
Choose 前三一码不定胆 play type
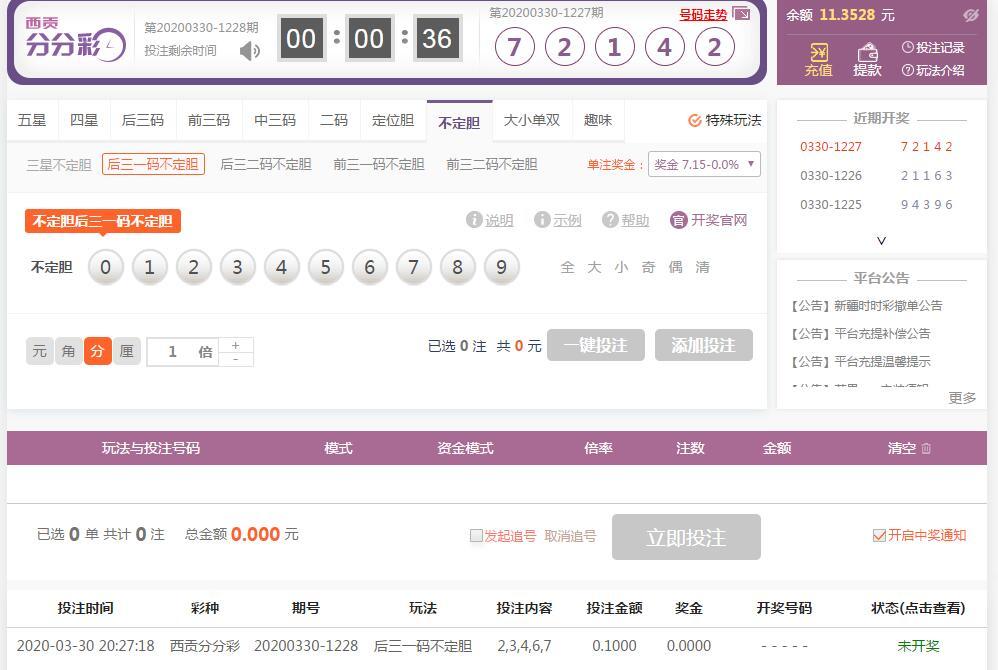coord(379,165)
